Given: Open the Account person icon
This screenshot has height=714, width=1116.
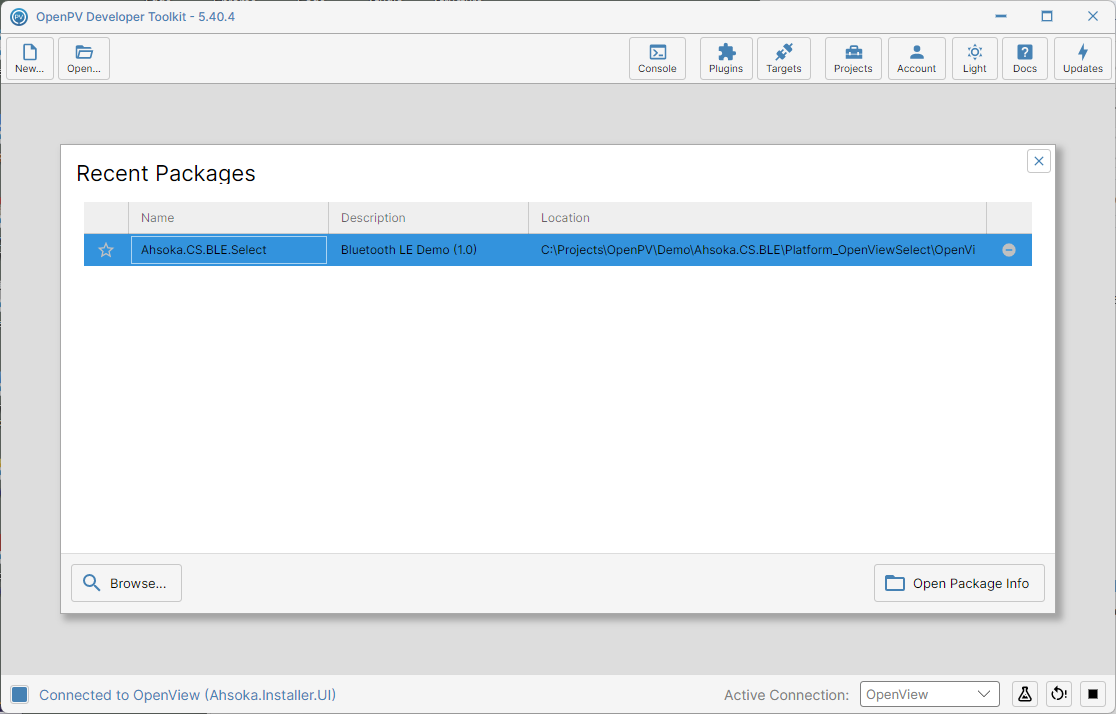Looking at the screenshot, I should (x=917, y=58).
